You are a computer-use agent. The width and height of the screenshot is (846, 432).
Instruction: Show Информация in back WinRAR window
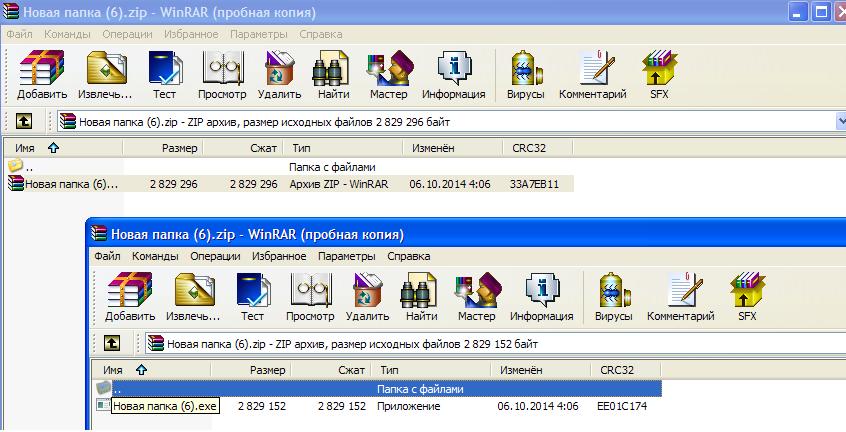pos(454,74)
